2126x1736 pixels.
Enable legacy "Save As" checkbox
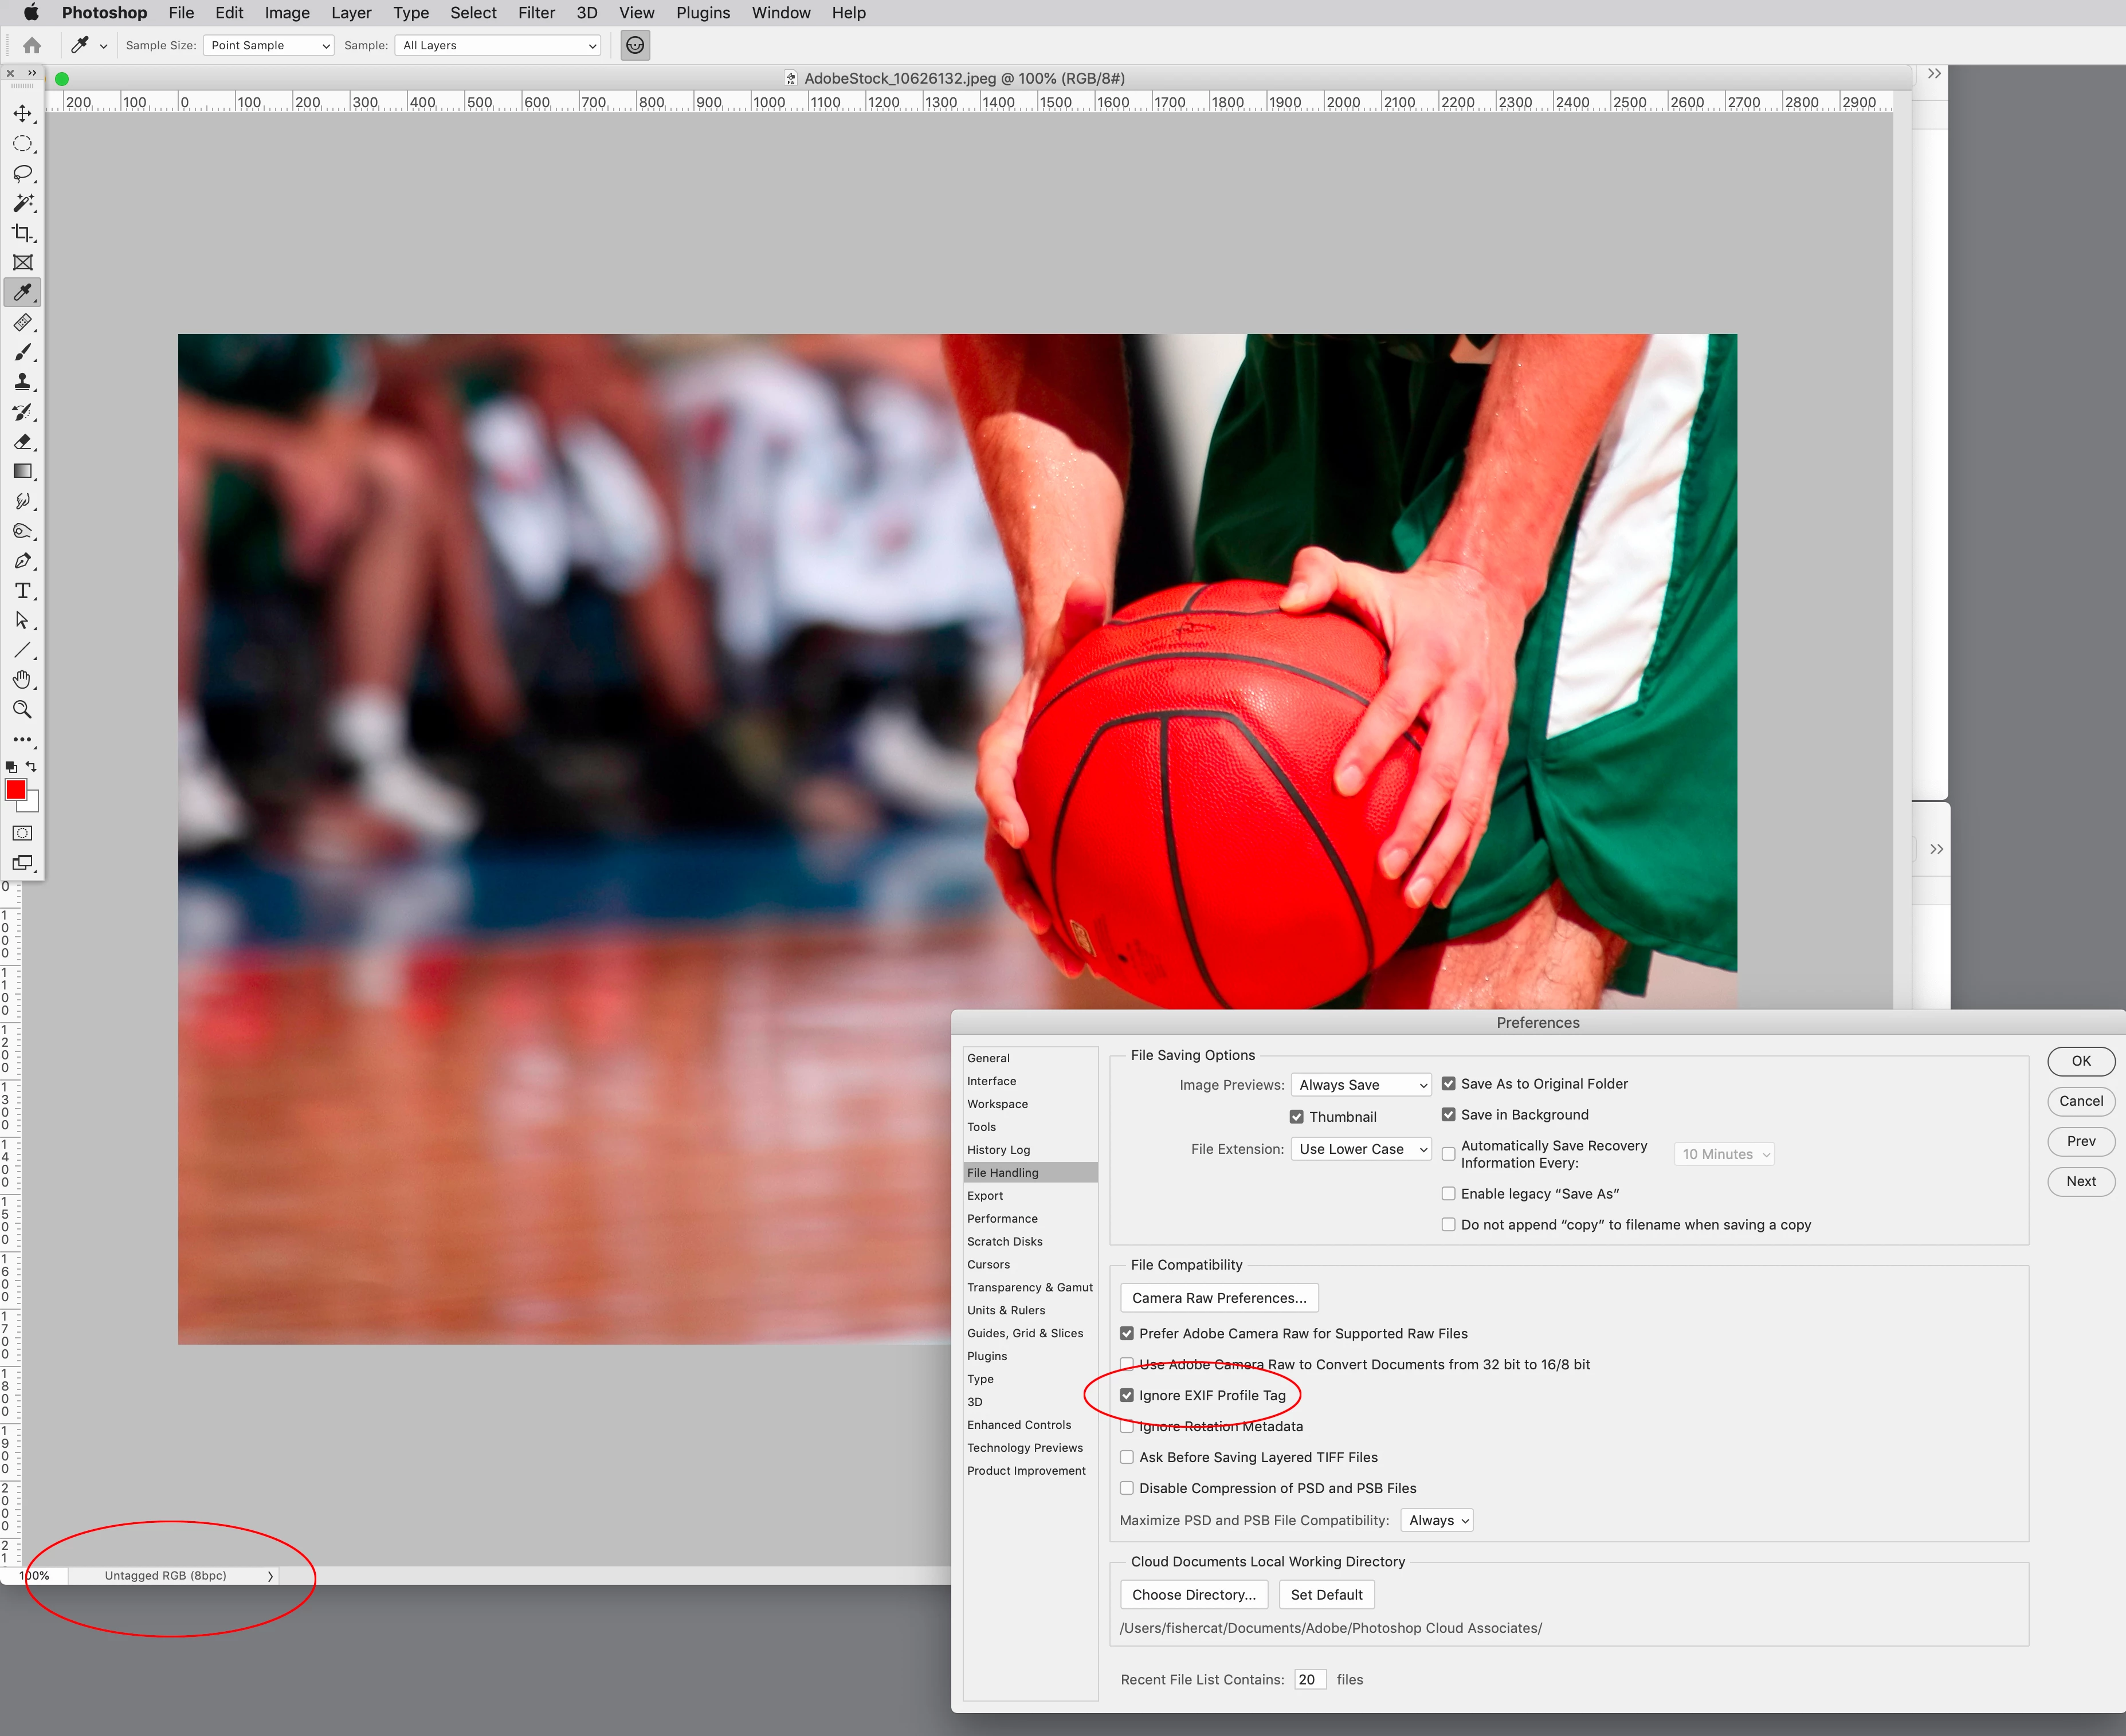pyautogui.click(x=1448, y=1193)
